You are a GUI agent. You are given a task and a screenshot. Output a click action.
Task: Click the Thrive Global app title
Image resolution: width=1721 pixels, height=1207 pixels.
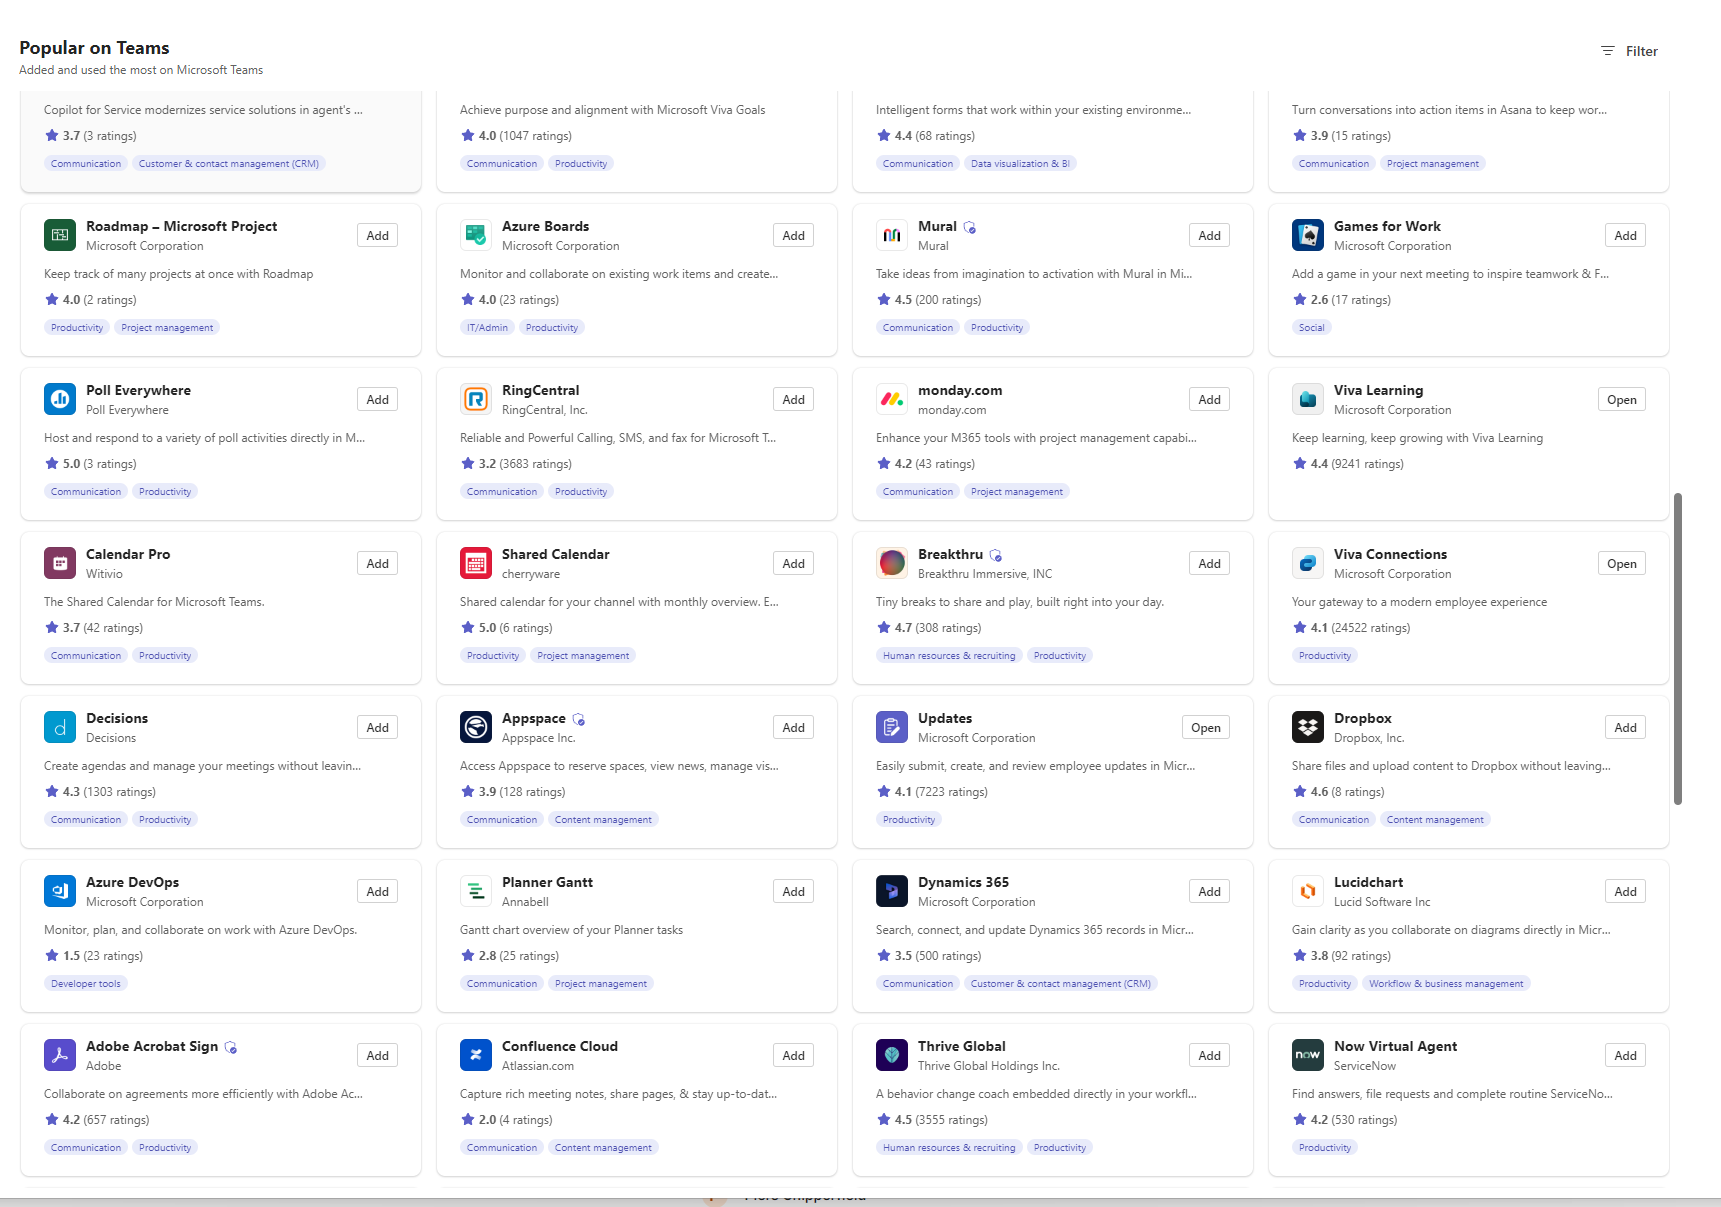[x=962, y=1046]
